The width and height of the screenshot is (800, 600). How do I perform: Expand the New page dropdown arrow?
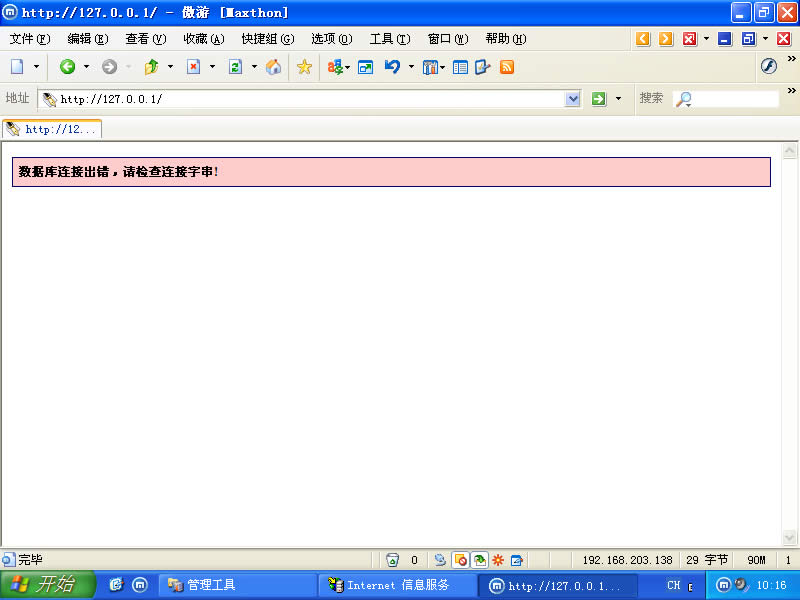pos(36,67)
